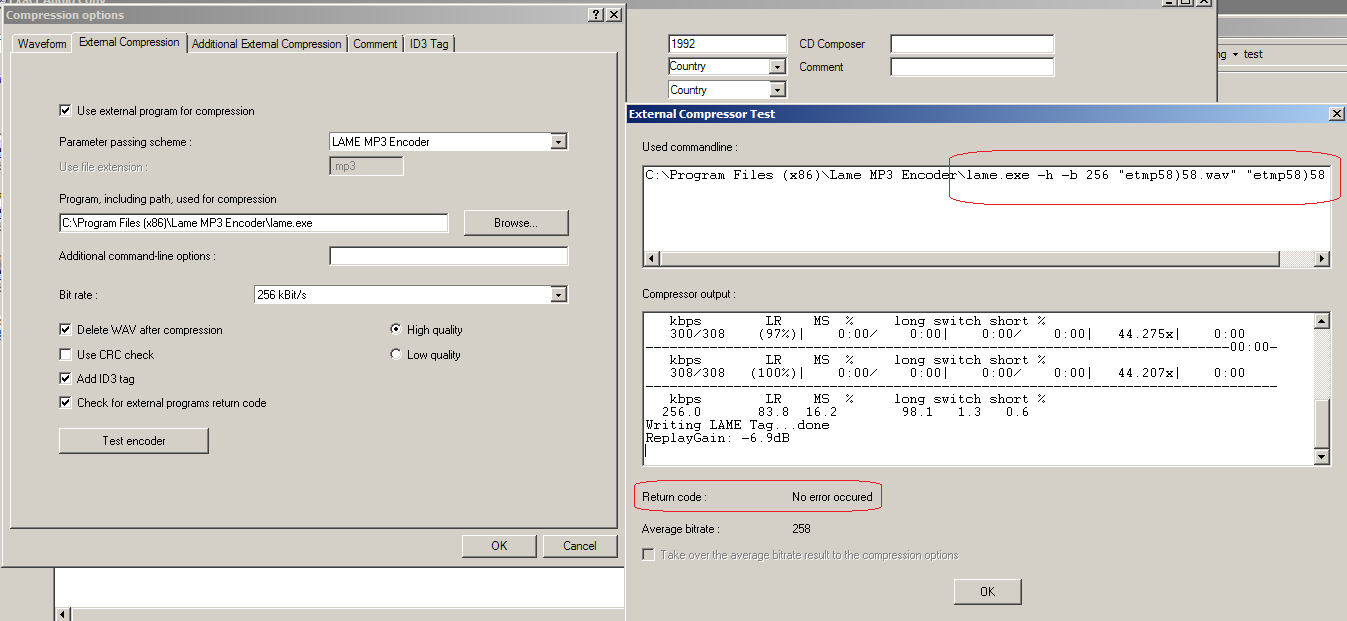Select the External Compression tab
The image size is (1347, 621).
130,42
